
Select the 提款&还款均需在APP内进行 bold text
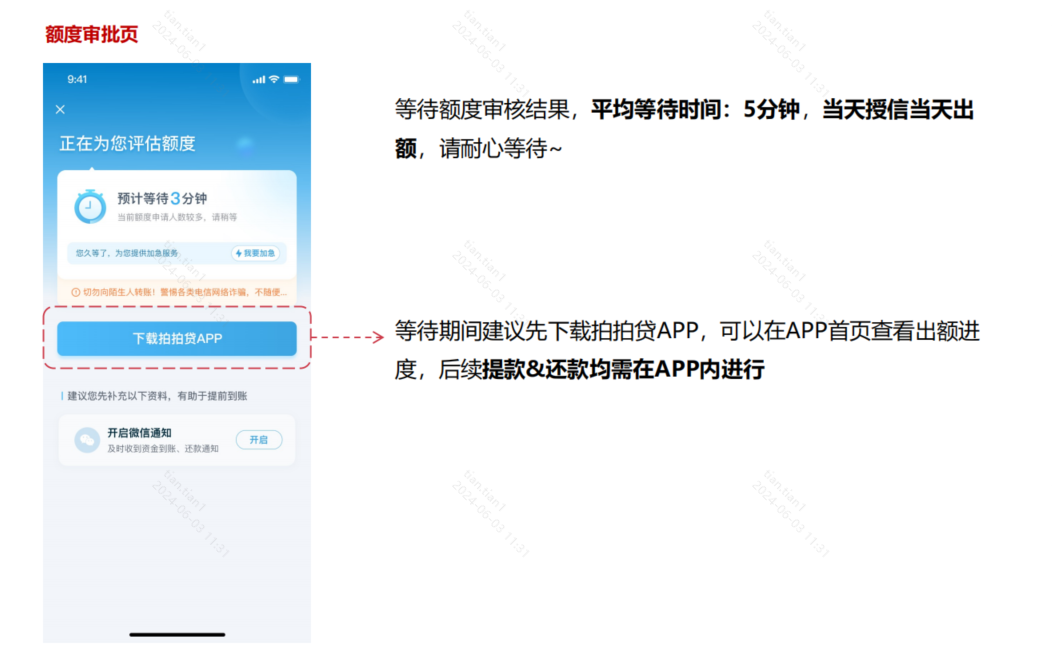coord(623,369)
